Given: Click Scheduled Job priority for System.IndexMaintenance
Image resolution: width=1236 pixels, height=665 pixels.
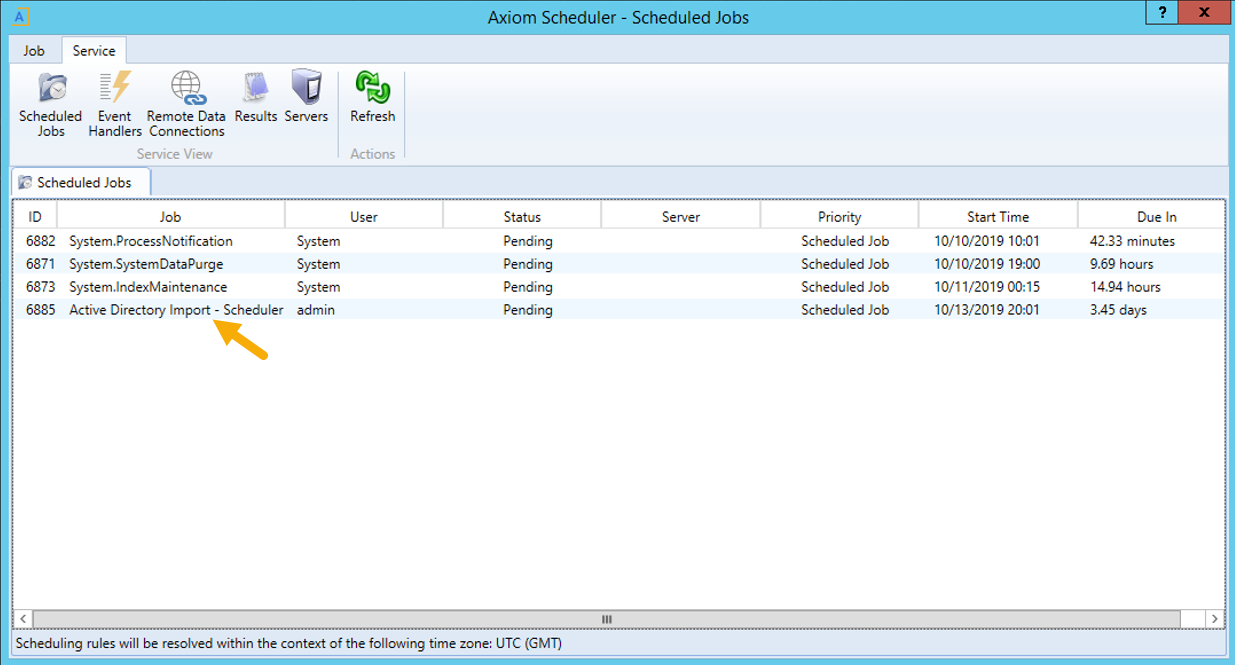Looking at the screenshot, I should pos(845,287).
